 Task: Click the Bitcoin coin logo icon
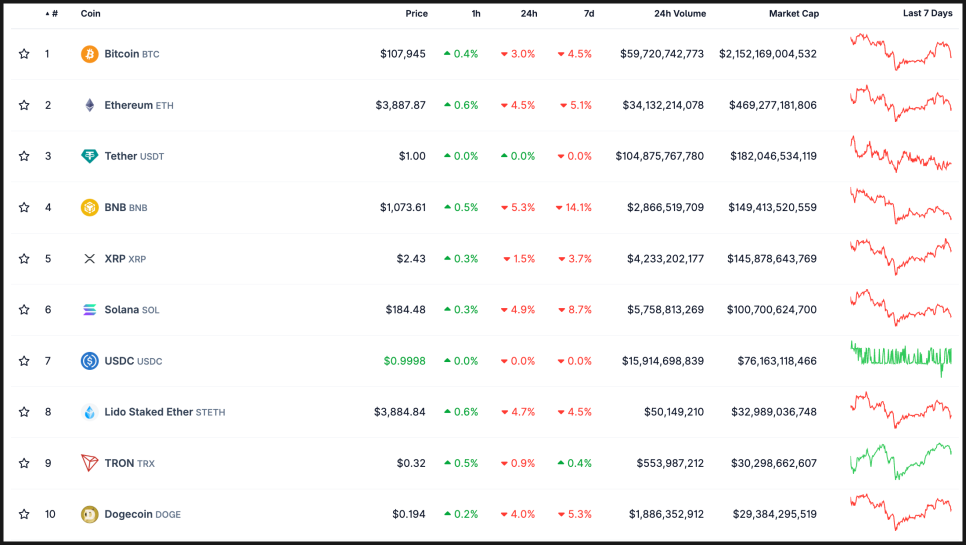point(90,54)
